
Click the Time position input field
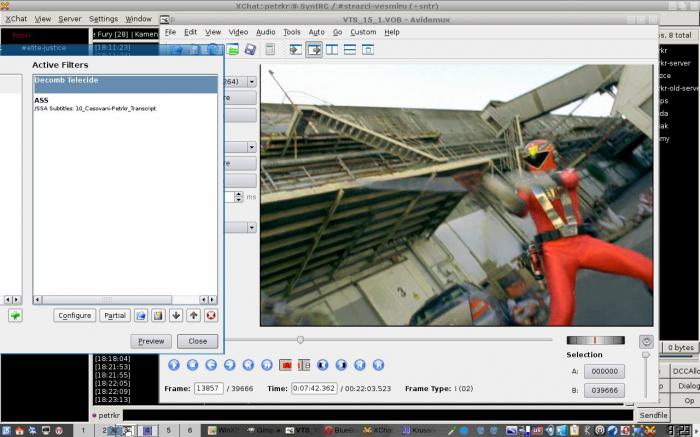click(314, 388)
